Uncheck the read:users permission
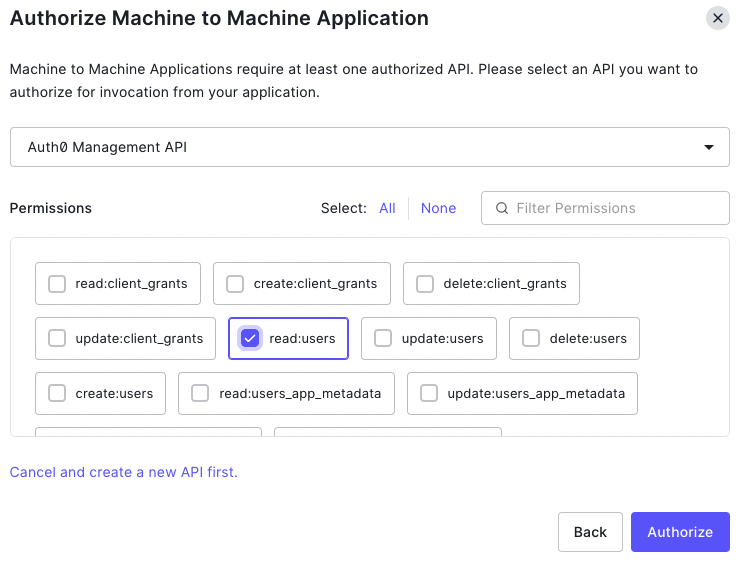Screen dimensions: 742x568 (x=250, y=338)
